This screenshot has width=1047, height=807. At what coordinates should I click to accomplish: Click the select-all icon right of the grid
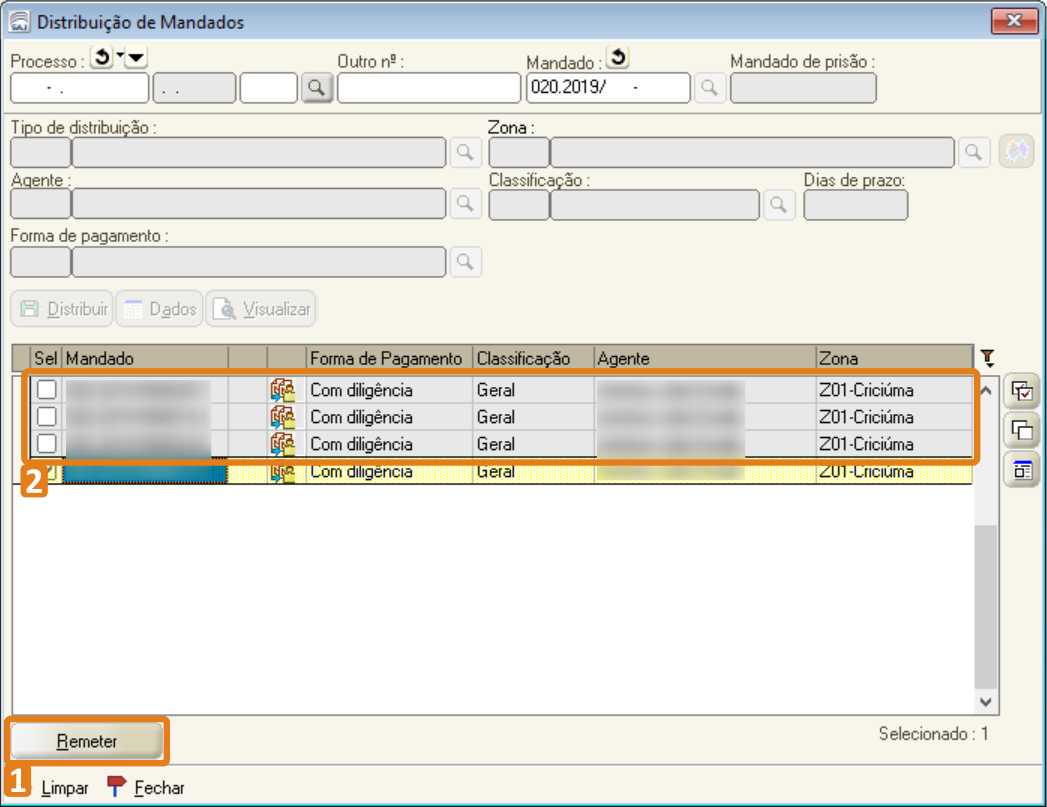click(1021, 391)
